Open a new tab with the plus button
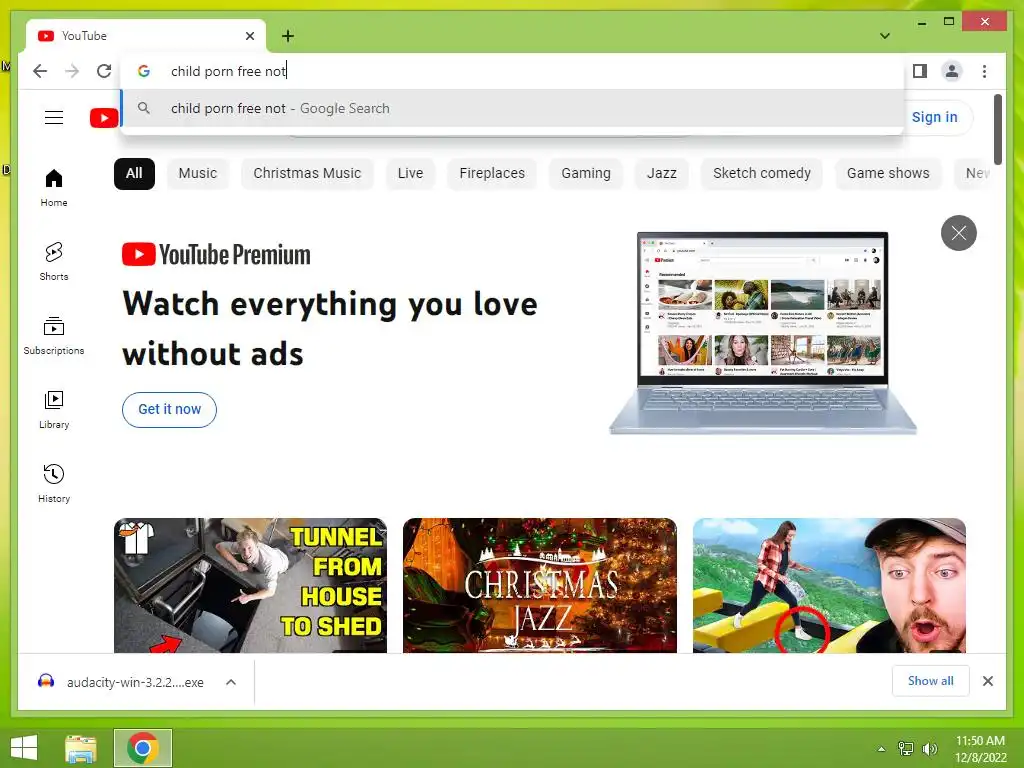The image size is (1024, 768). coord(287,36)
